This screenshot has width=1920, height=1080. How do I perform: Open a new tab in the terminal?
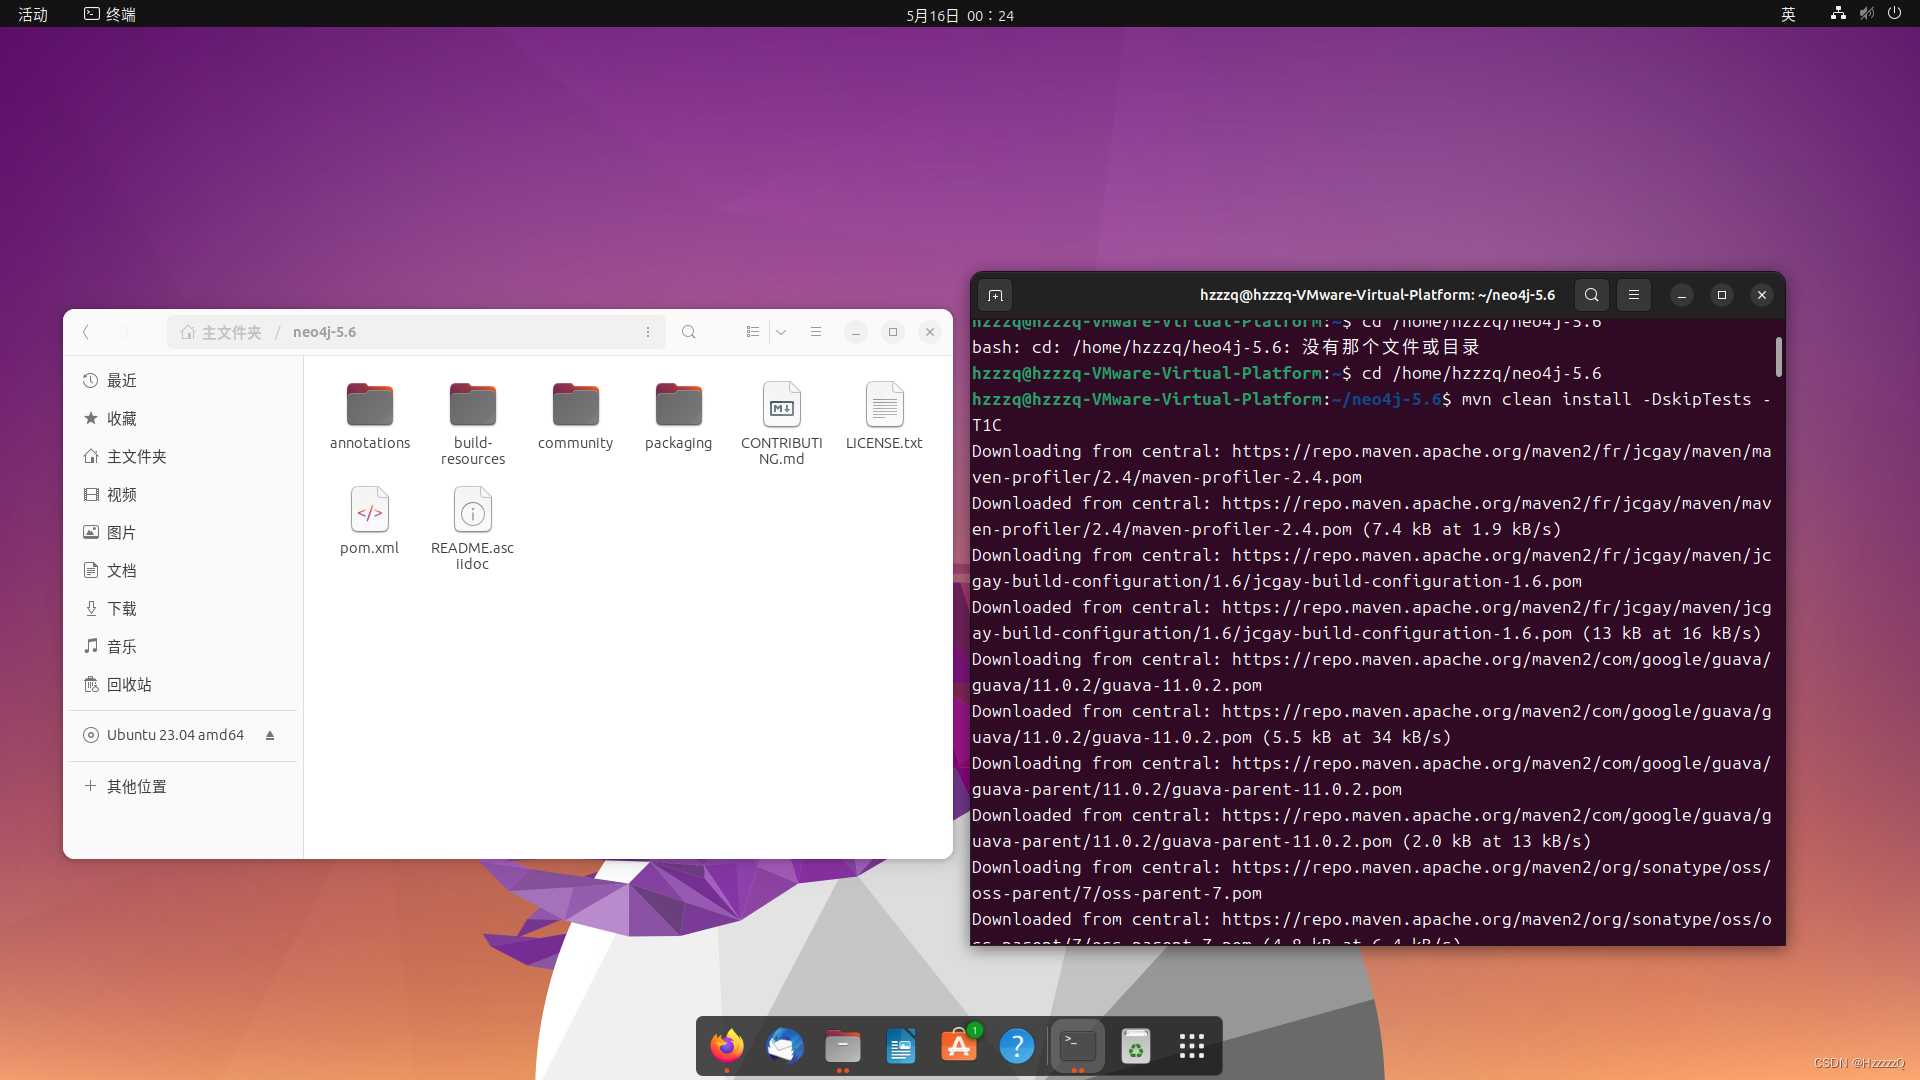click(x=995, y=295)
